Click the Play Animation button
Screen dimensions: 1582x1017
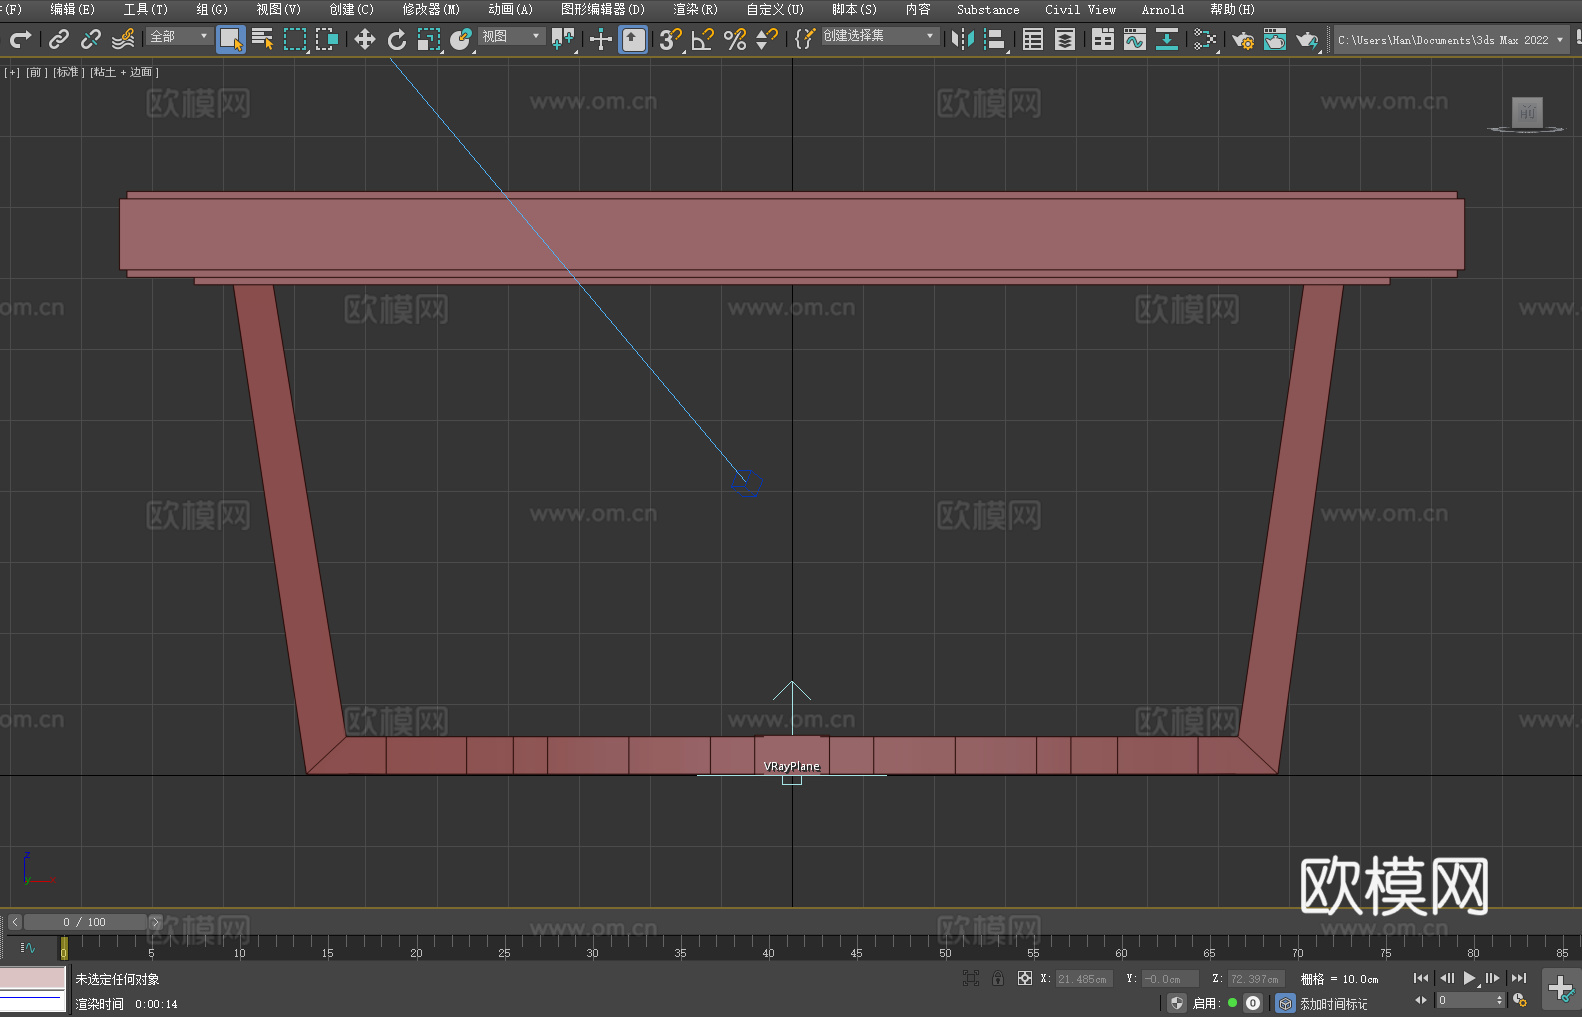click(1470, 978)
